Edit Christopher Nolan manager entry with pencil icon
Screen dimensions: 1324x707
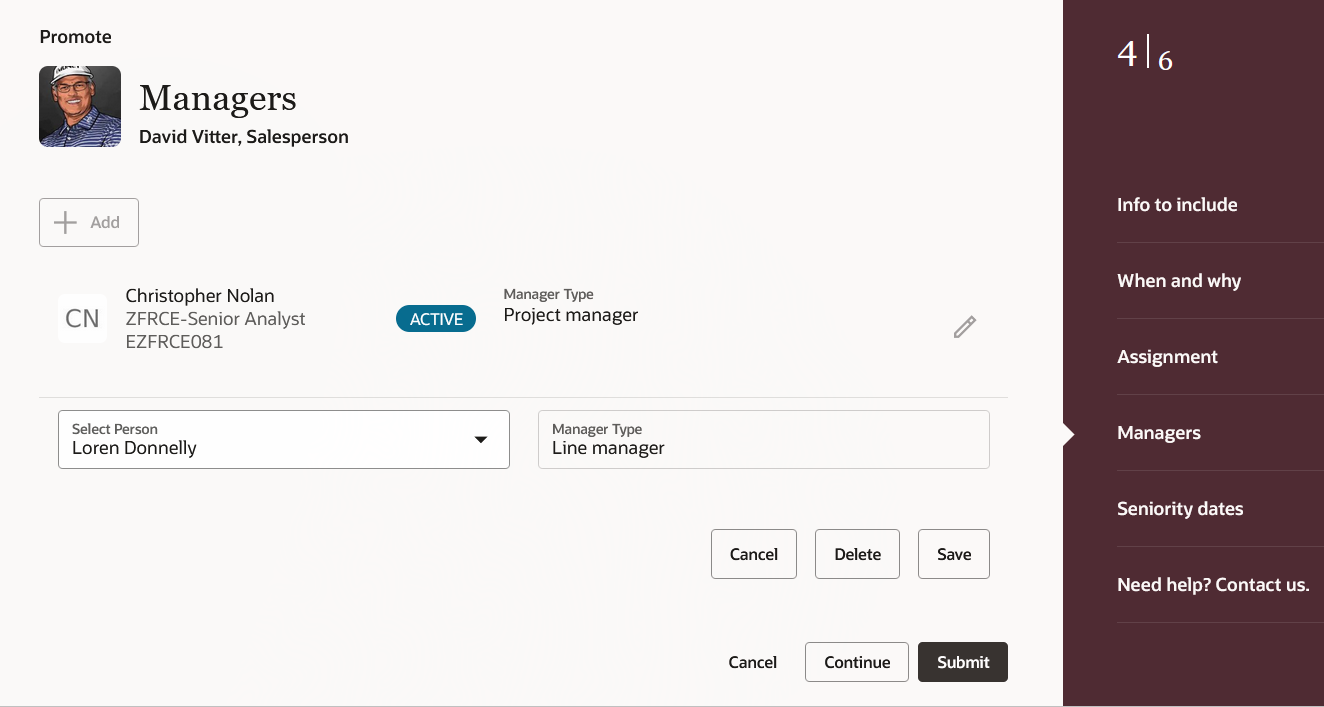964,327
